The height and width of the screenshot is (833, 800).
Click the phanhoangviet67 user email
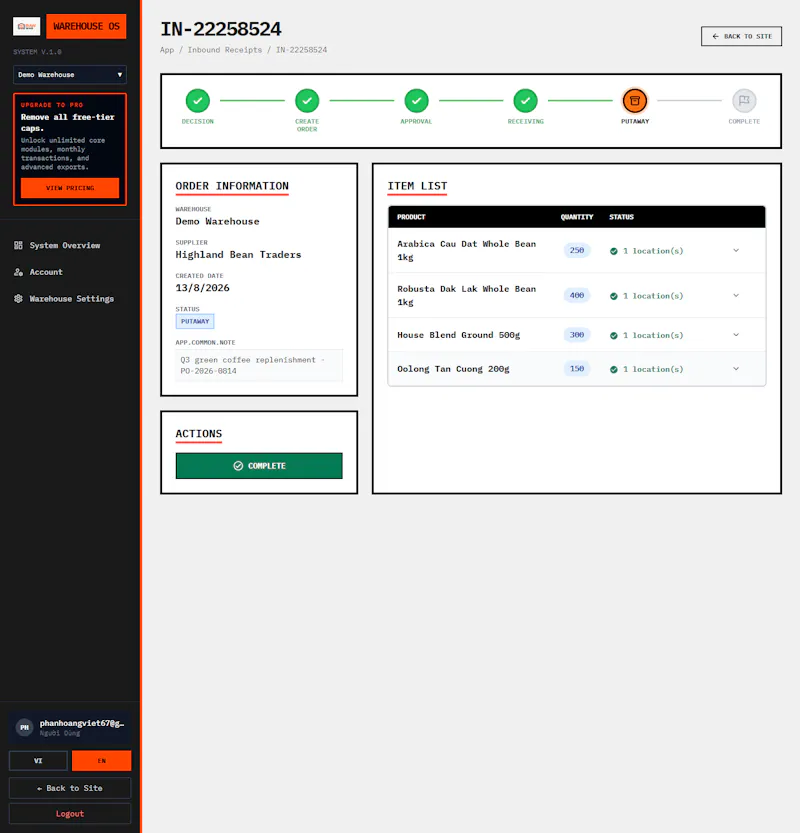(82, 723)
